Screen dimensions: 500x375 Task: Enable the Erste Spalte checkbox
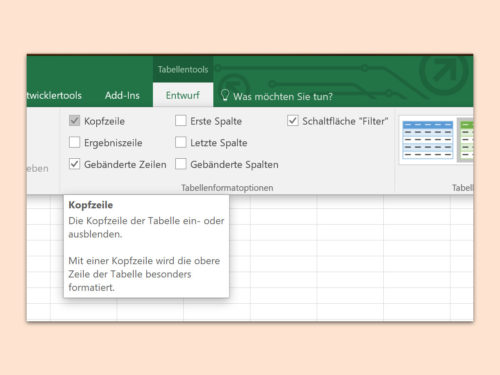181,121
